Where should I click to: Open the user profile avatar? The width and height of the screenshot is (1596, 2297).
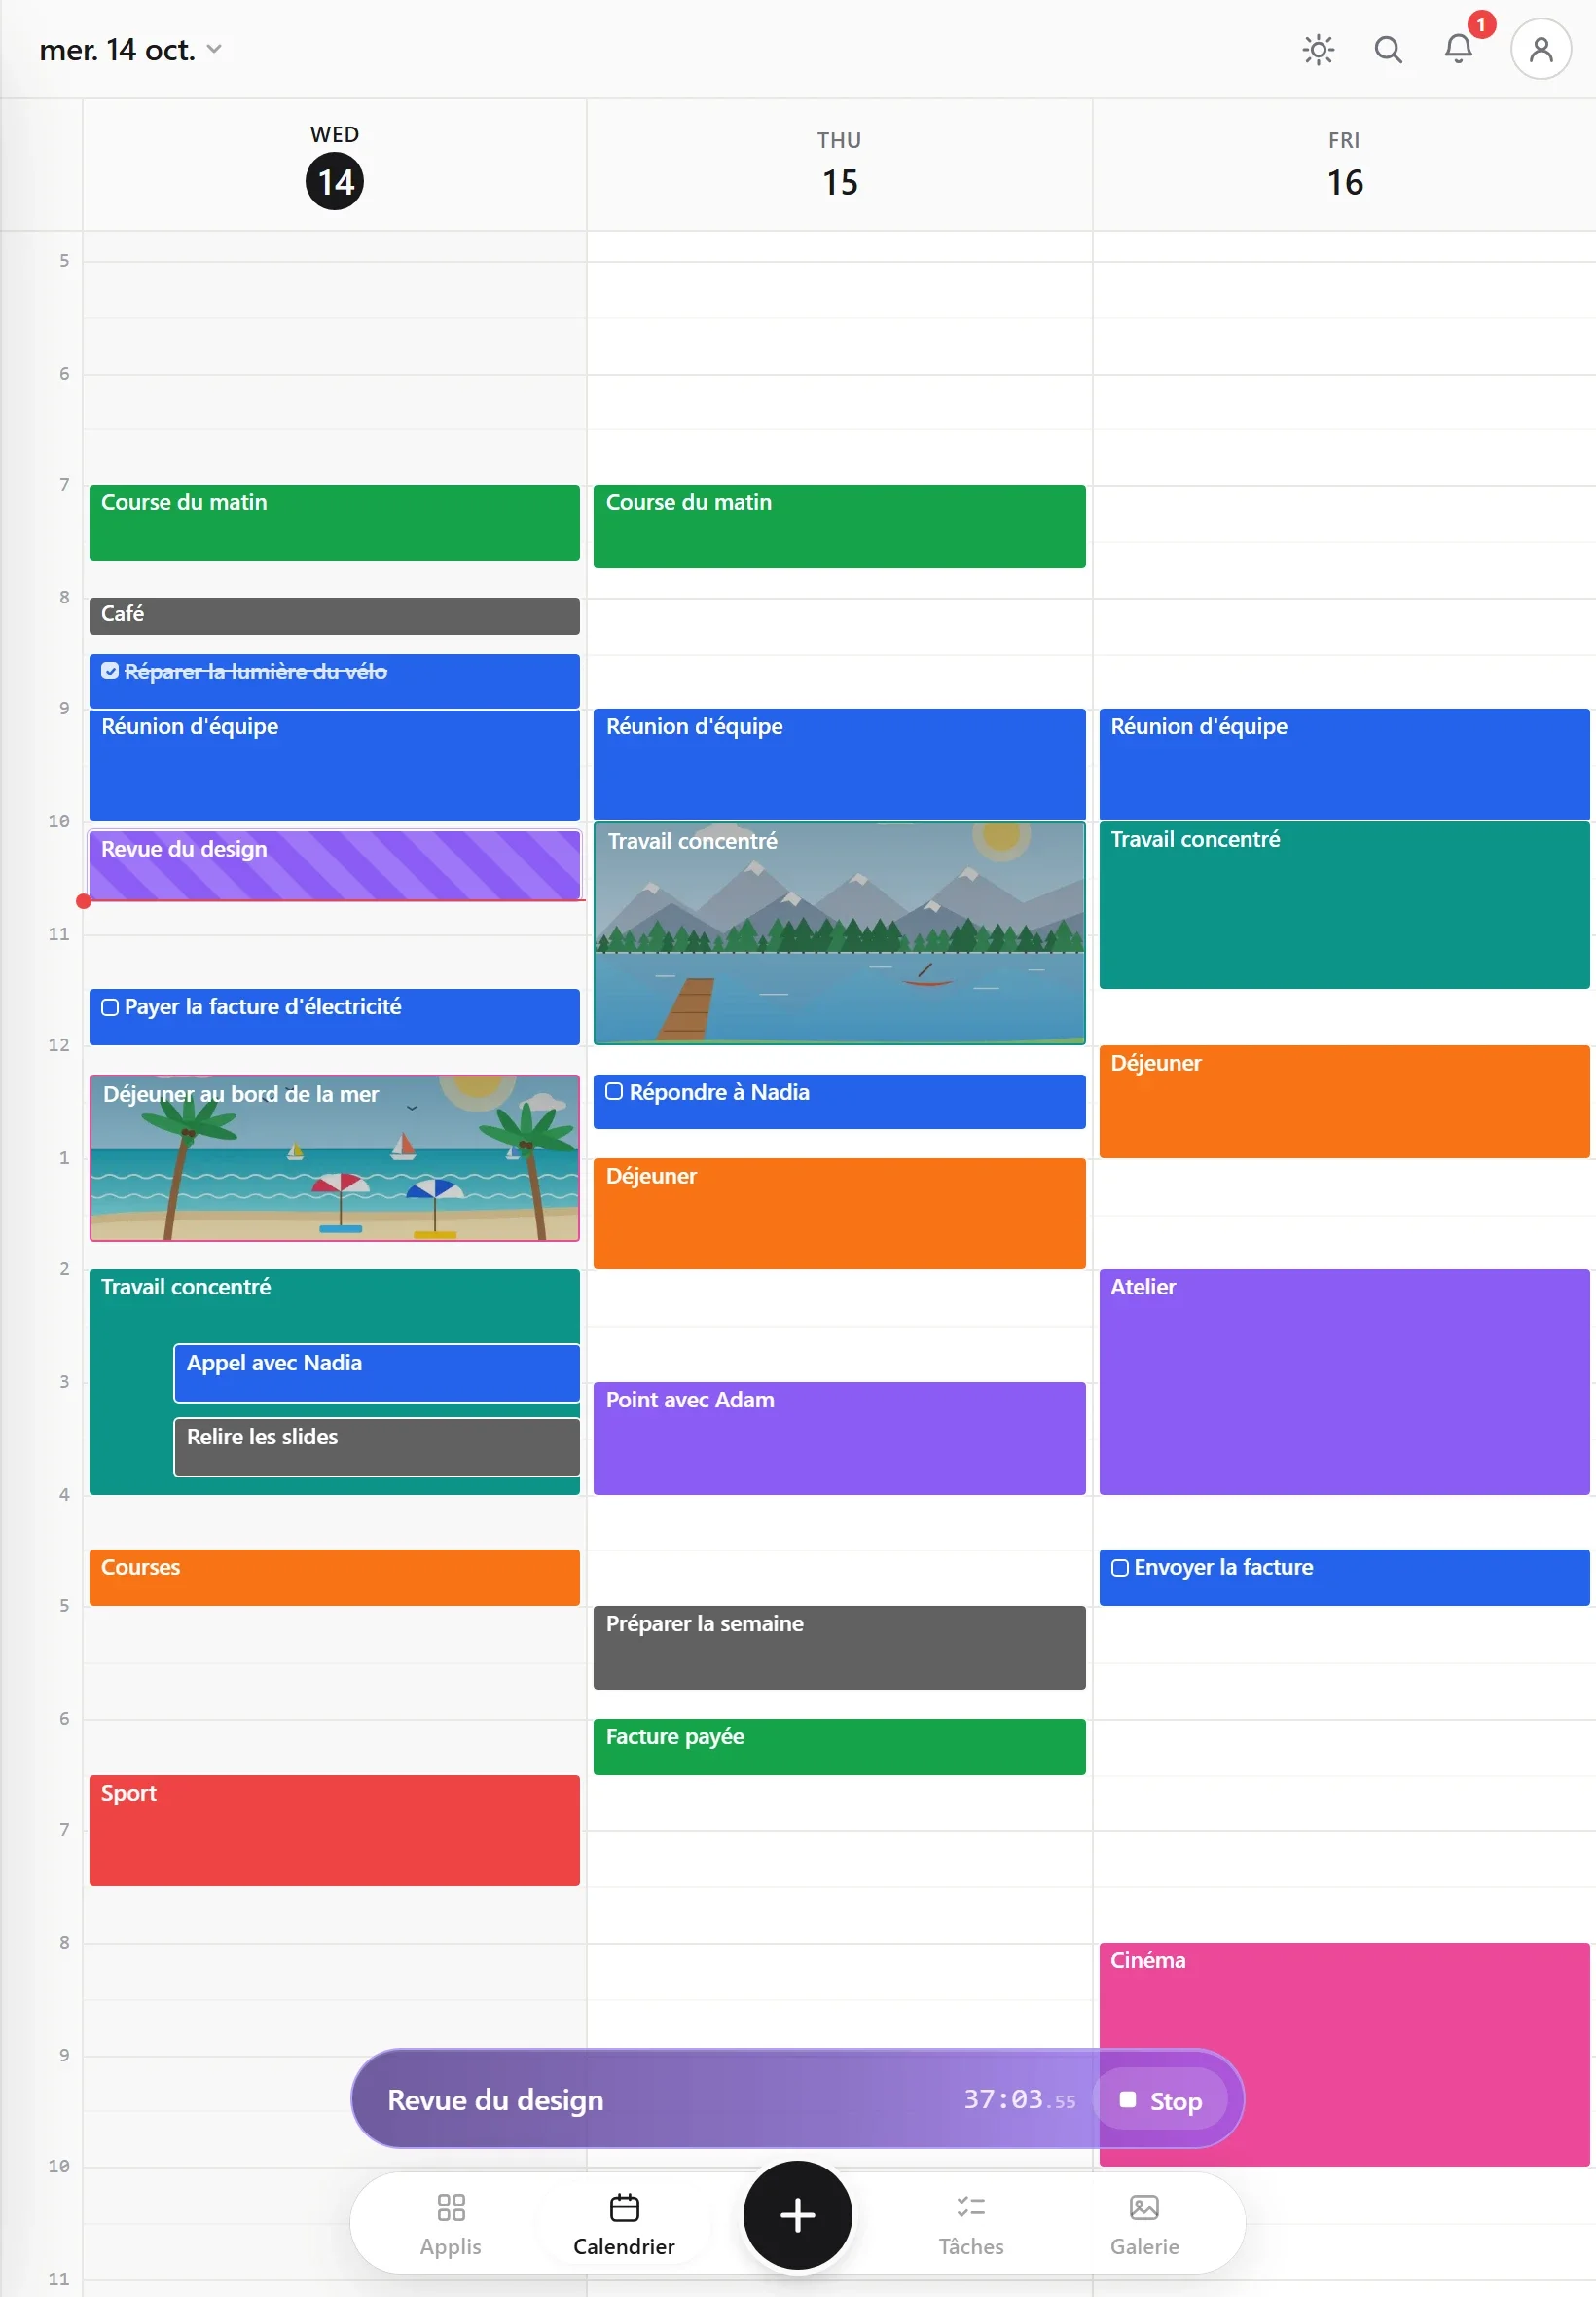tap(1541, 49)
